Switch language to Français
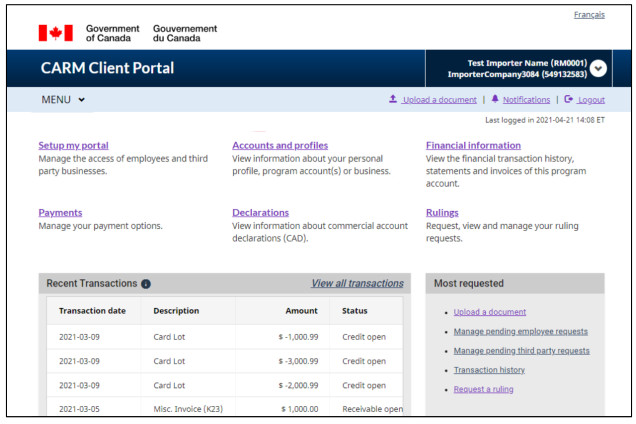Image resolution: width=636 pixels, height=424 pixels. [x=588, y=15]
